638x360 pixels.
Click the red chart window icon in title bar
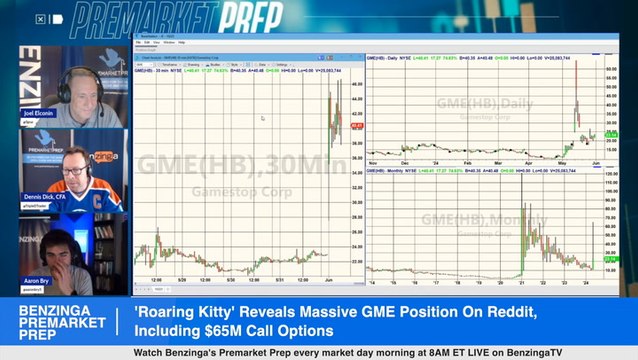(330, 58)
